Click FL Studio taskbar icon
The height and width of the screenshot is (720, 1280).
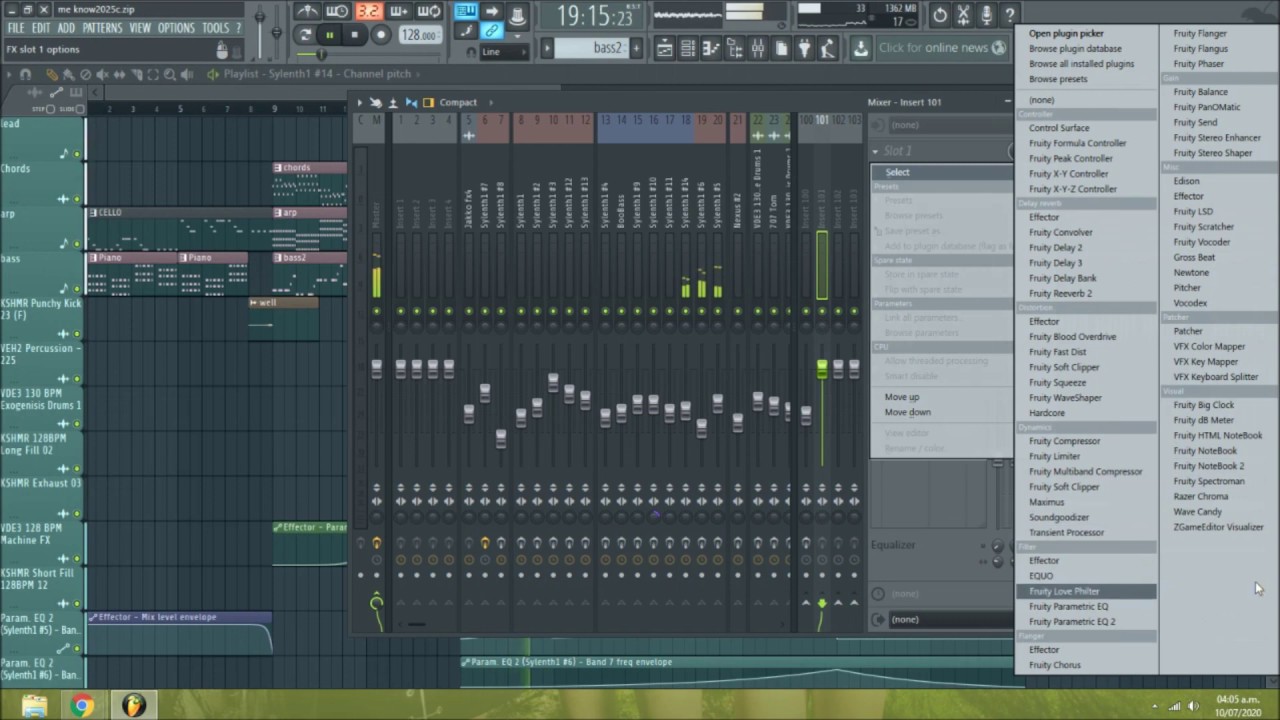tap(133, 706)
